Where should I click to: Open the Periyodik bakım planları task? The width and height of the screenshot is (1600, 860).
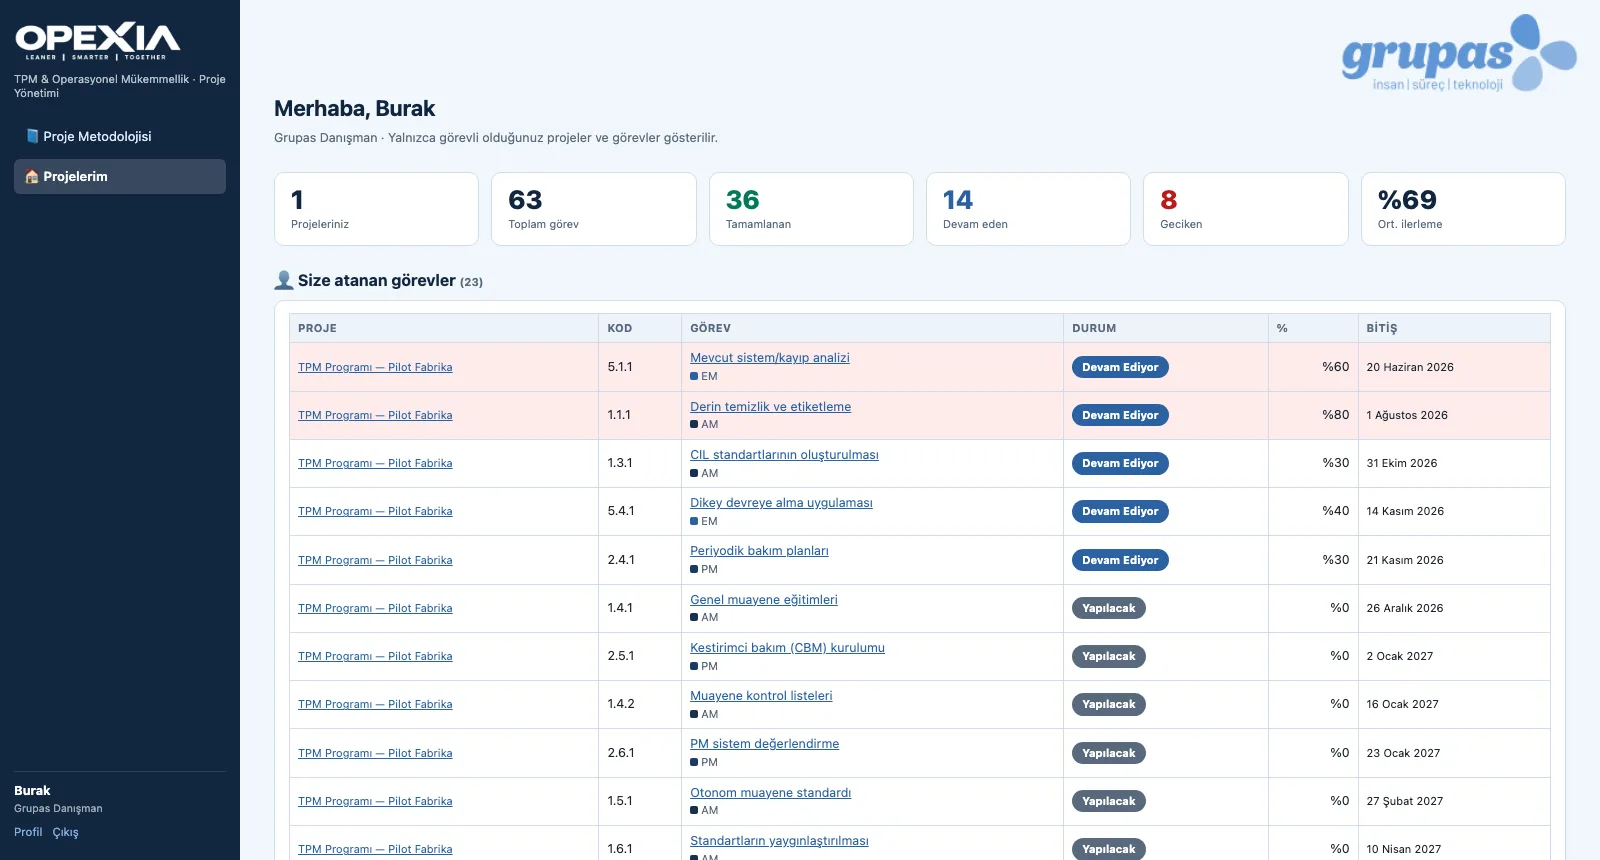759,551
